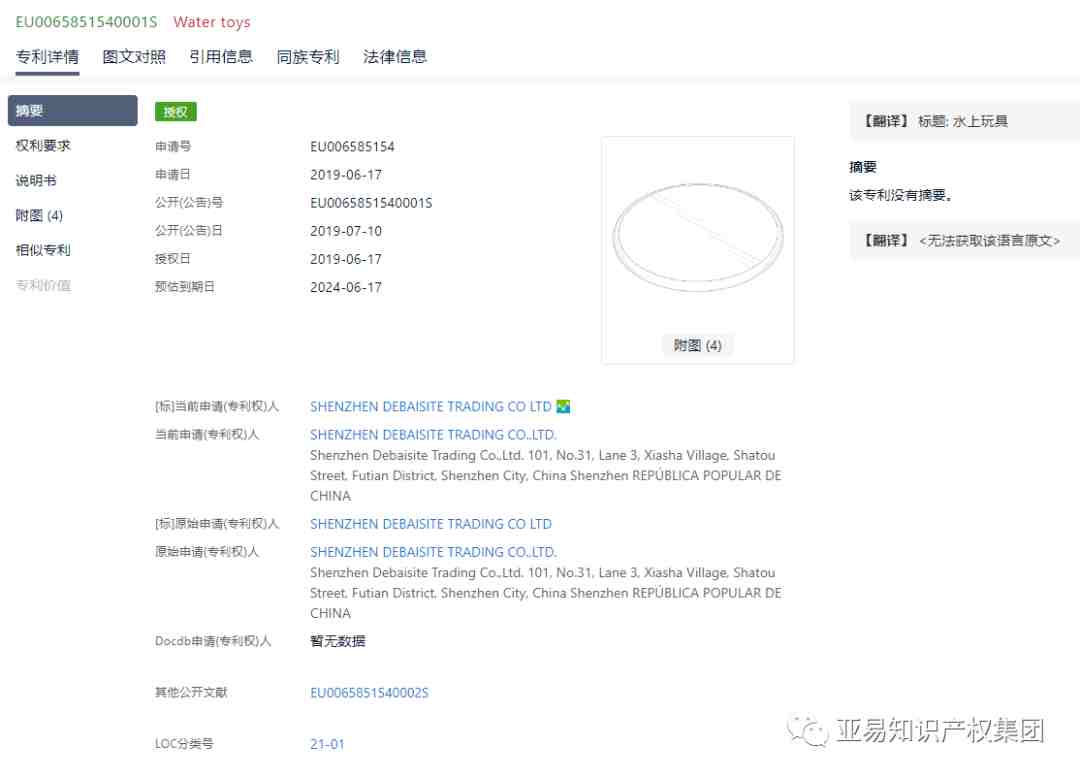Image resolution: width=1080 pixels, height=778 pixels.
Task: Open 原始申请人 SHENZHEN DEBAISITE TRADING CO.,LTD. link
Action: point(433,552)
